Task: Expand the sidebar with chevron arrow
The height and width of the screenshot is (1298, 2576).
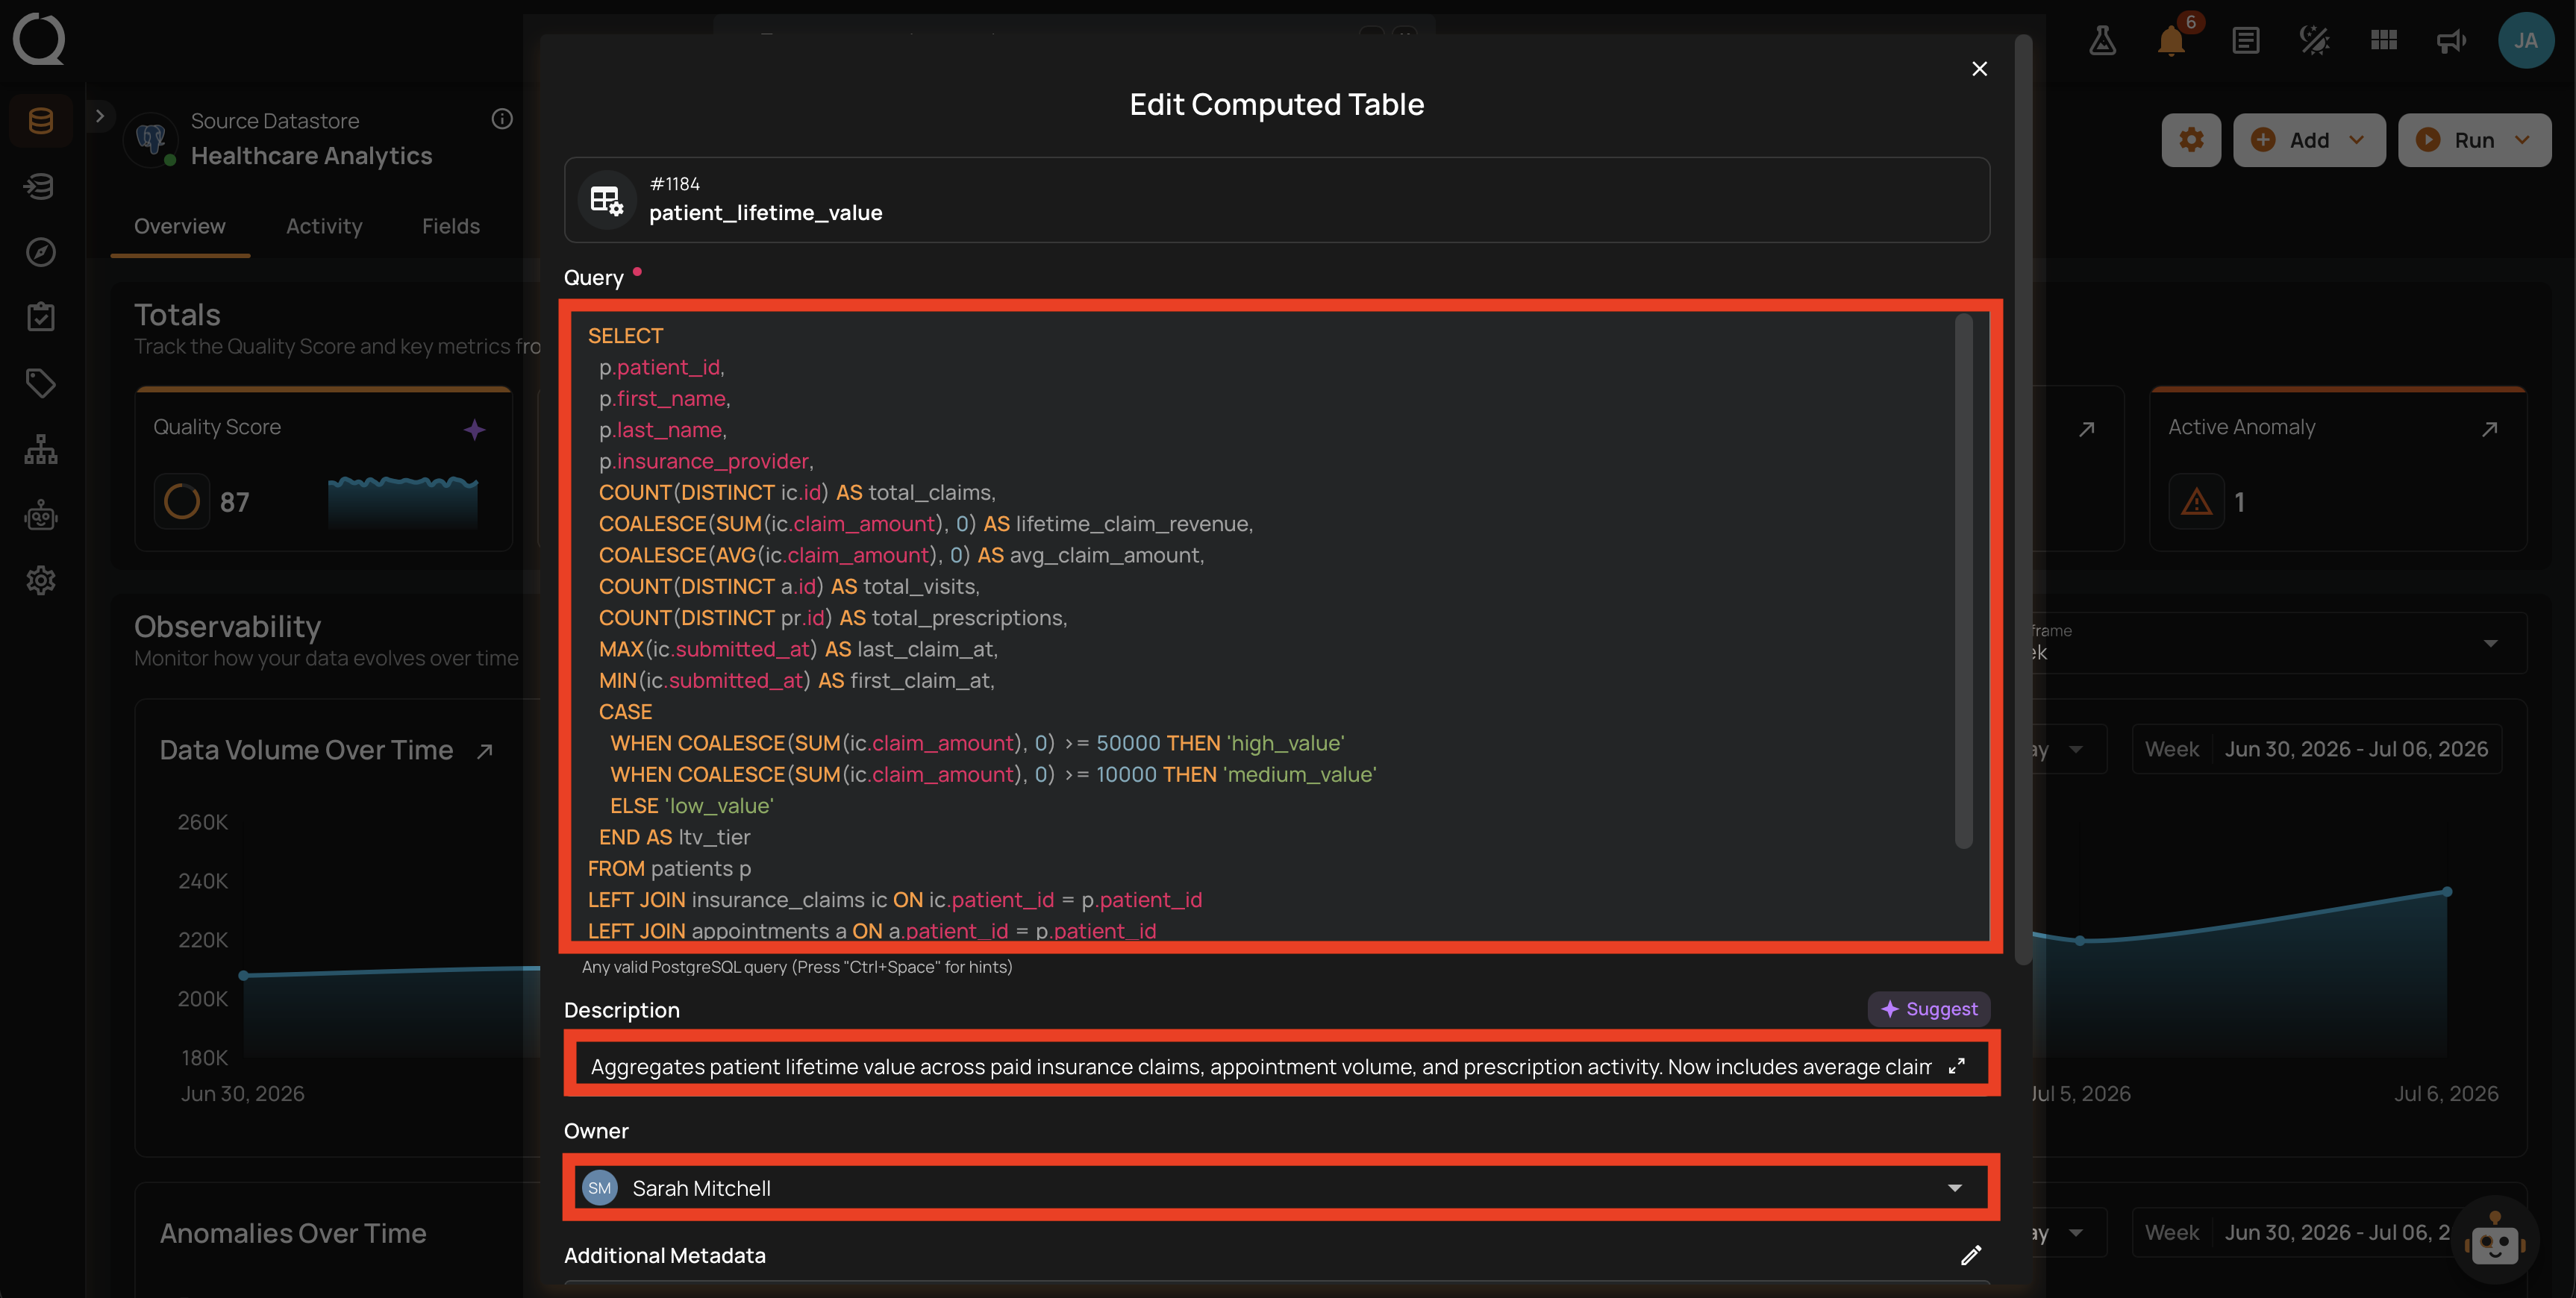Action: point(99,116)
